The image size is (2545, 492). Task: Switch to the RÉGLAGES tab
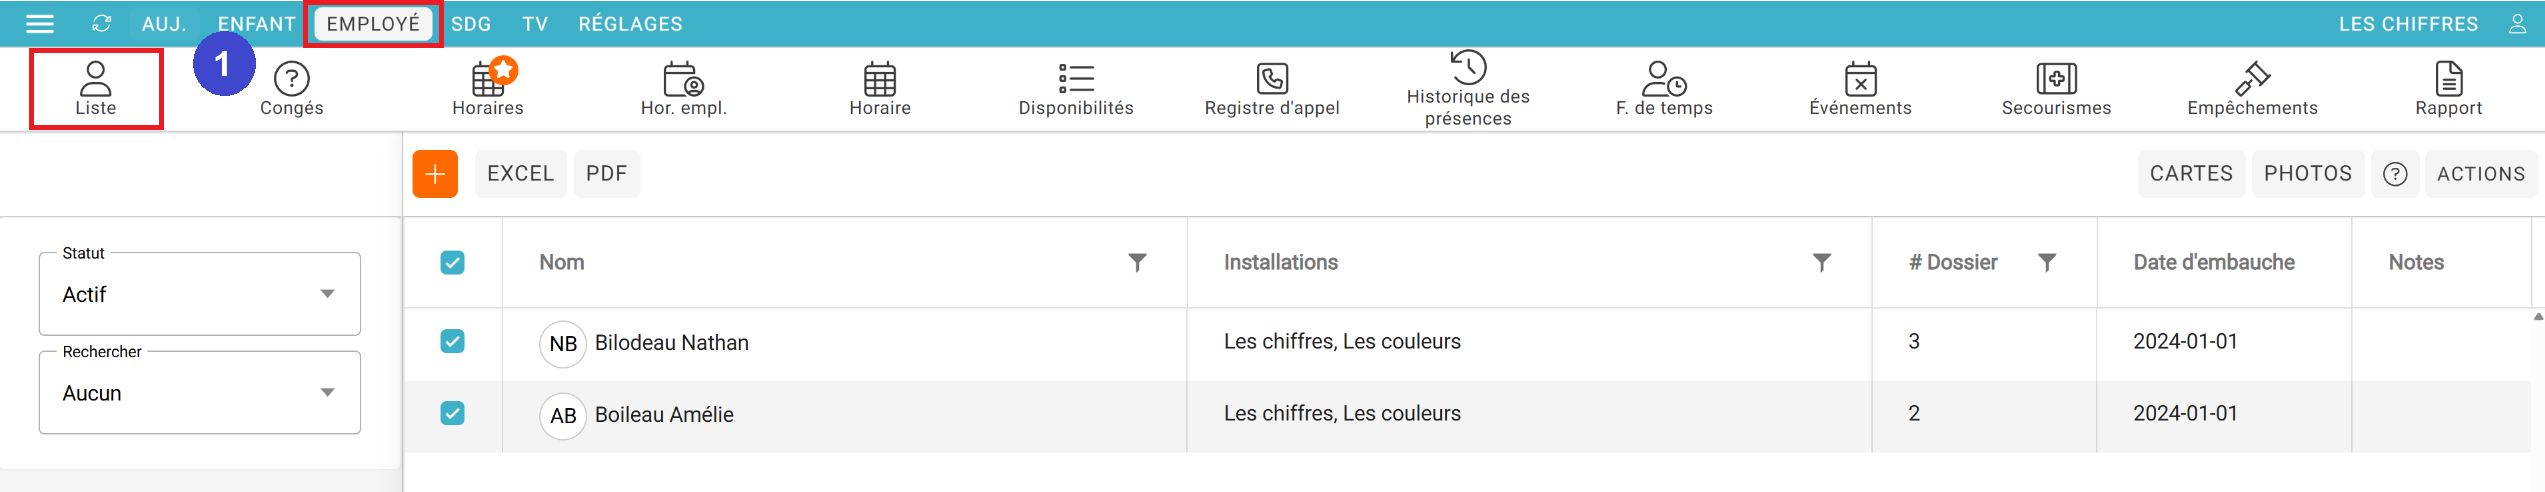click(630, 24)
